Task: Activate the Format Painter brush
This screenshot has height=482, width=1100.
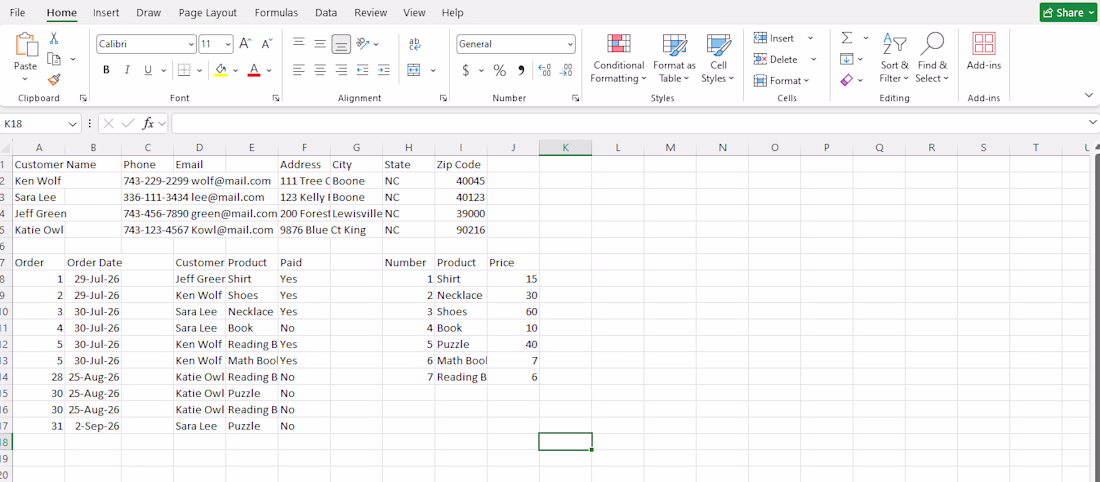Action: click(55, 79)
